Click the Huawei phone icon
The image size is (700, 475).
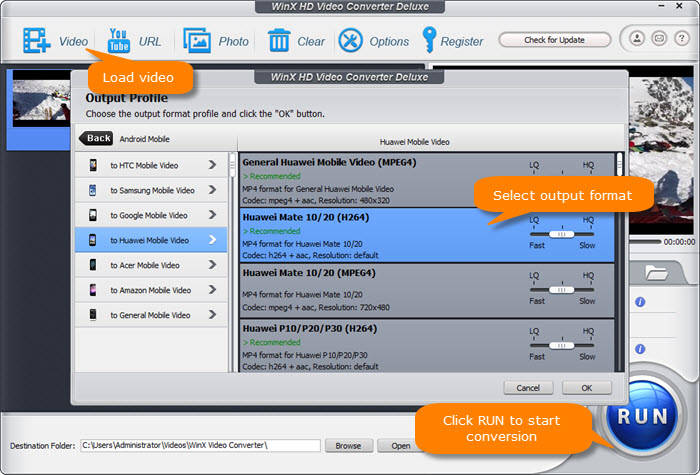pos(92,240)
